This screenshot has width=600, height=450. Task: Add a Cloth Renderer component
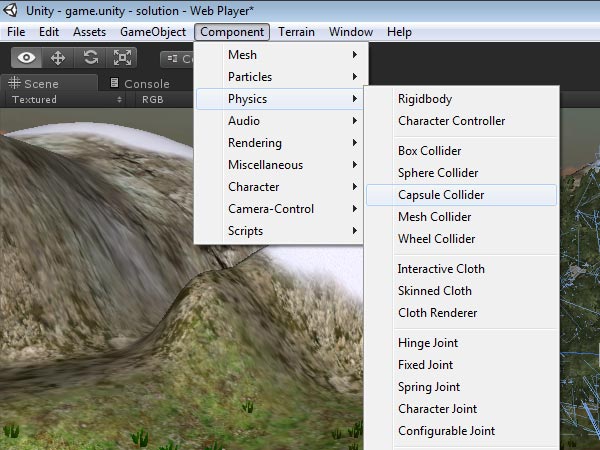pos(461,313)
